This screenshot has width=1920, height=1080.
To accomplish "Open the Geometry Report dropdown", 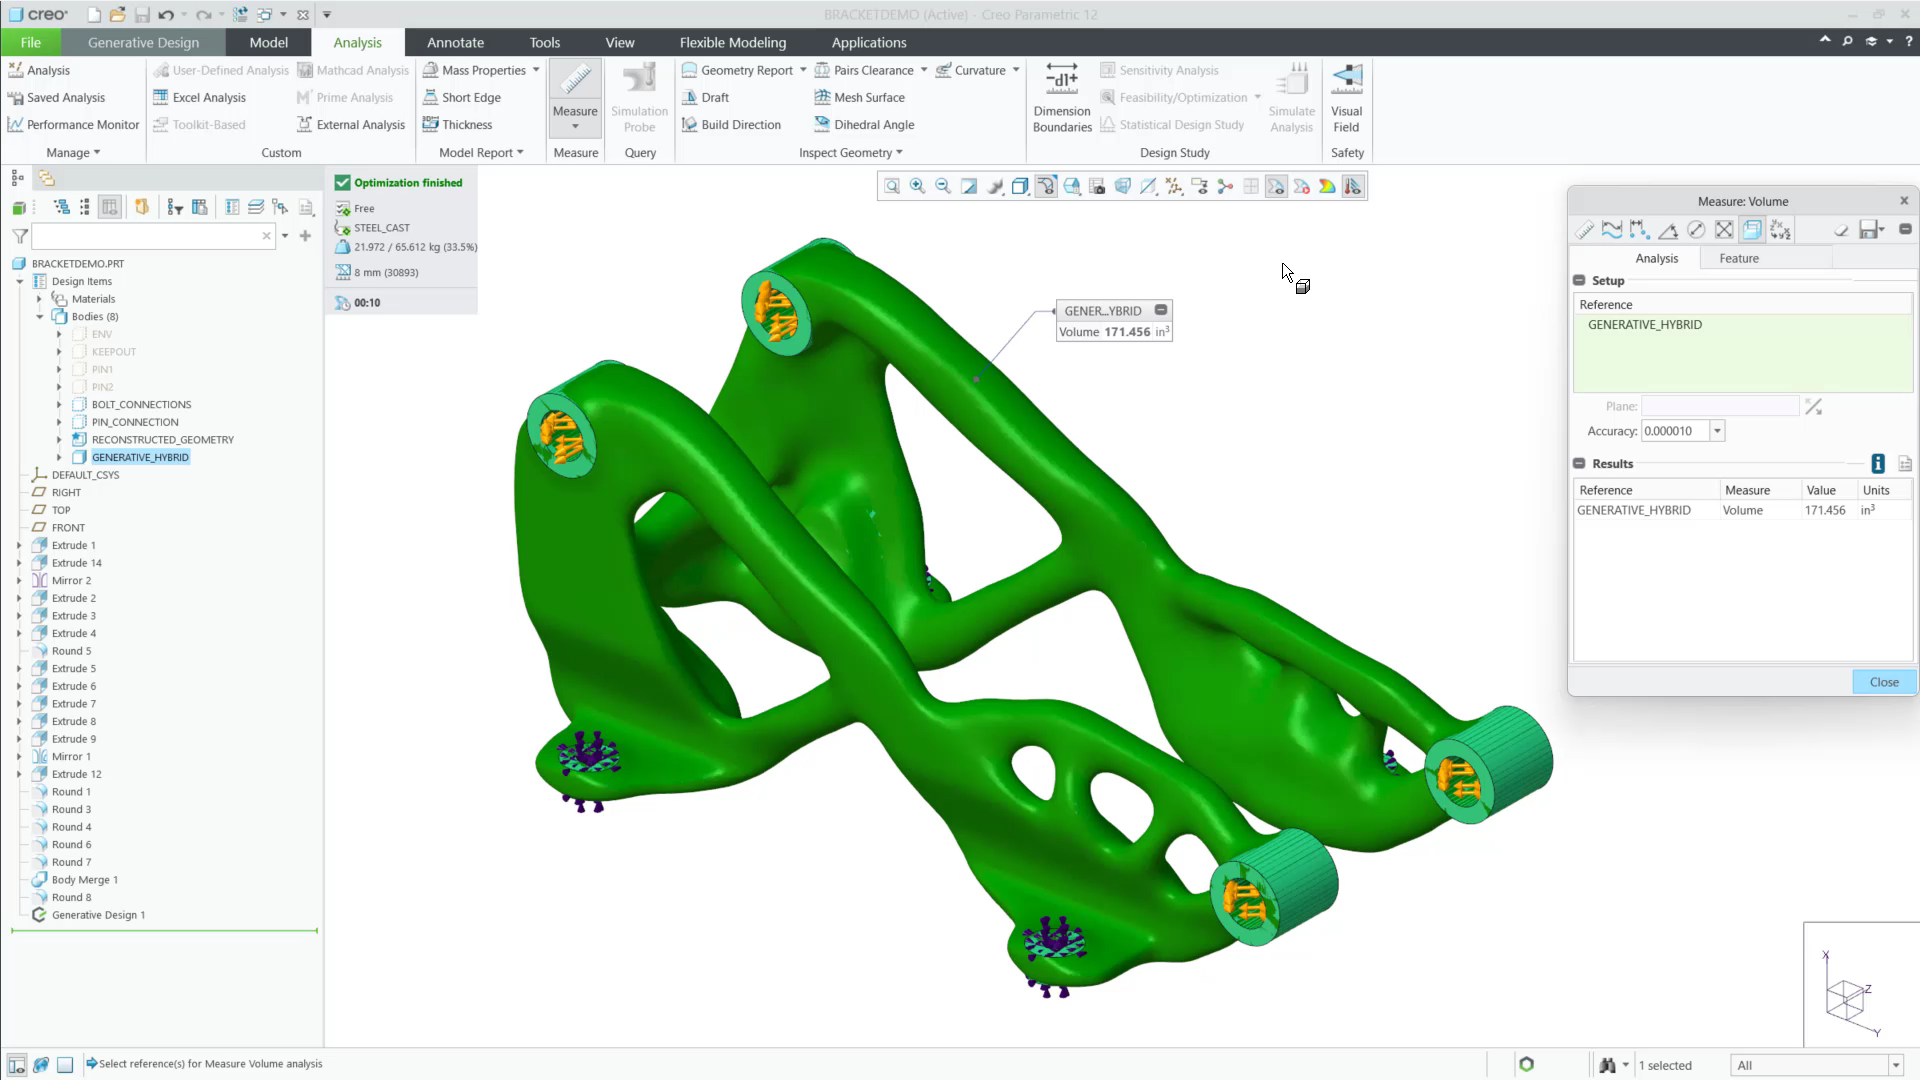I will (803, 70).
